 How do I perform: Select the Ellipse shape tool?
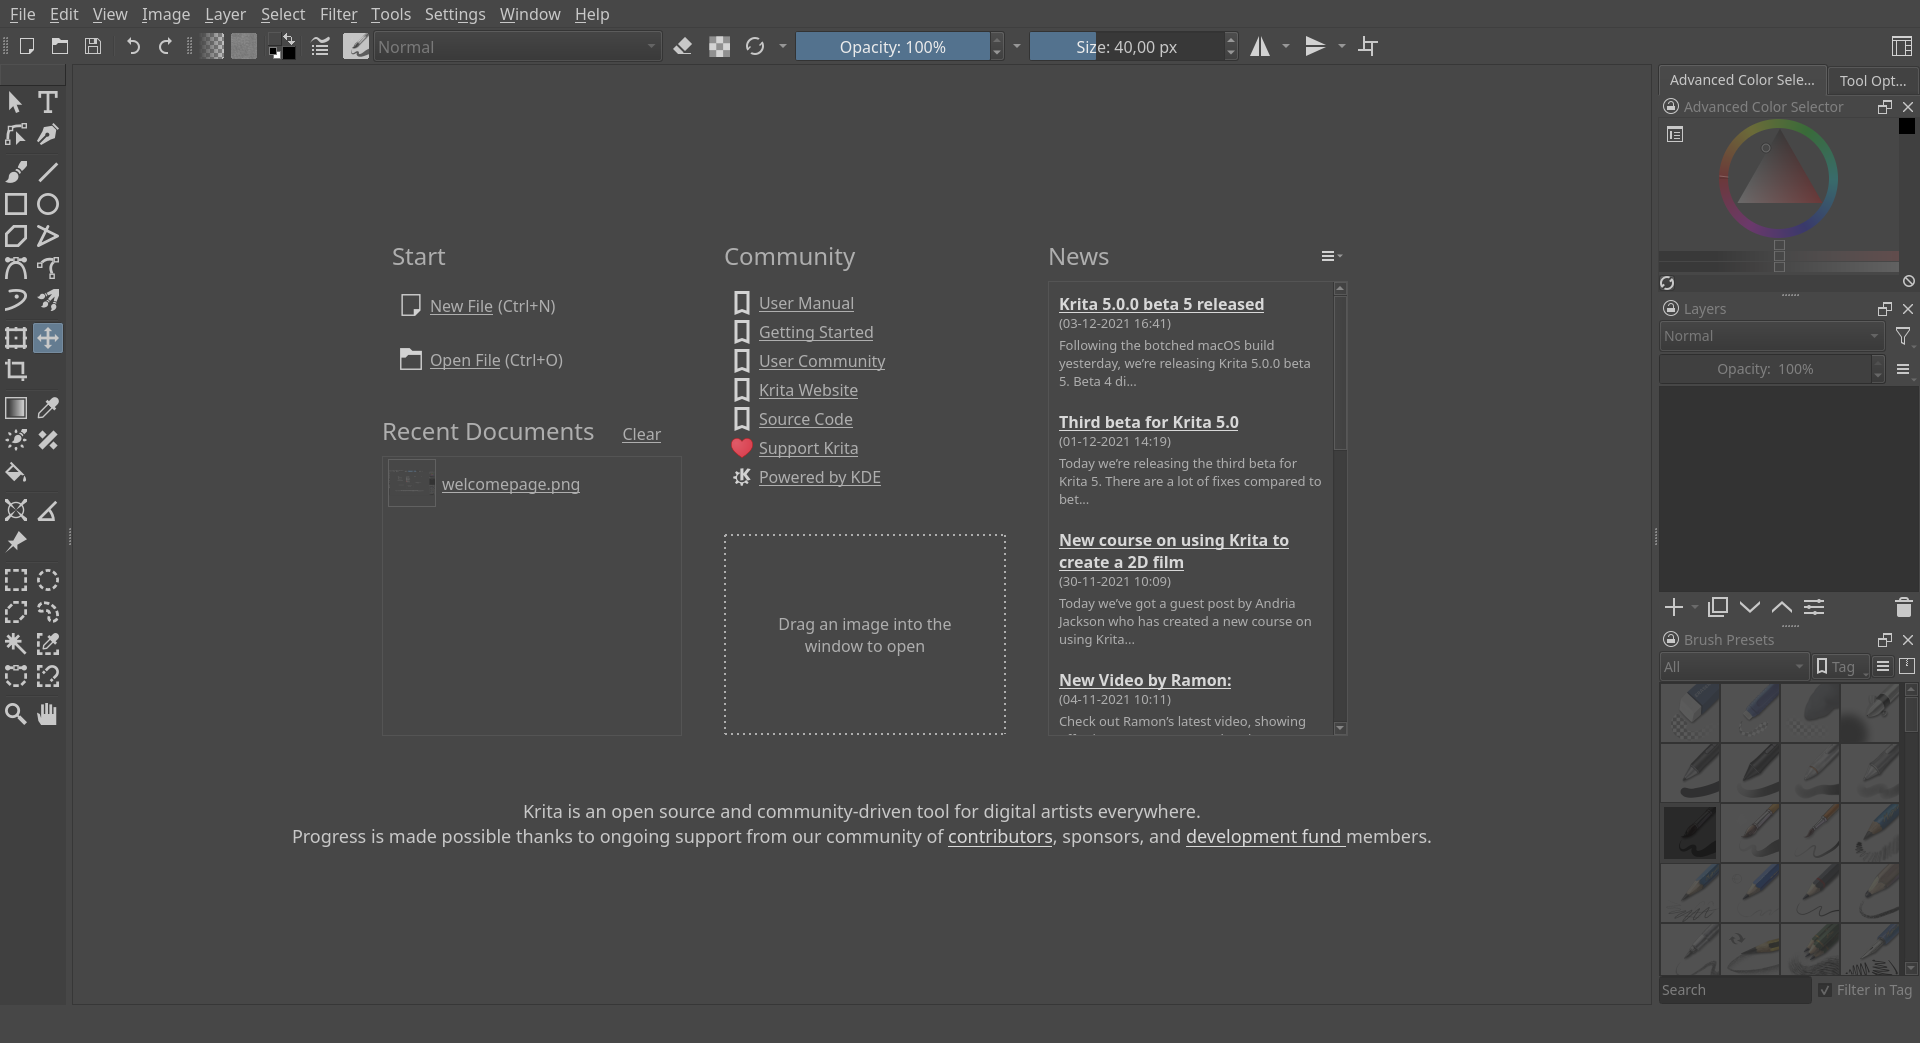tap(47, 204)
